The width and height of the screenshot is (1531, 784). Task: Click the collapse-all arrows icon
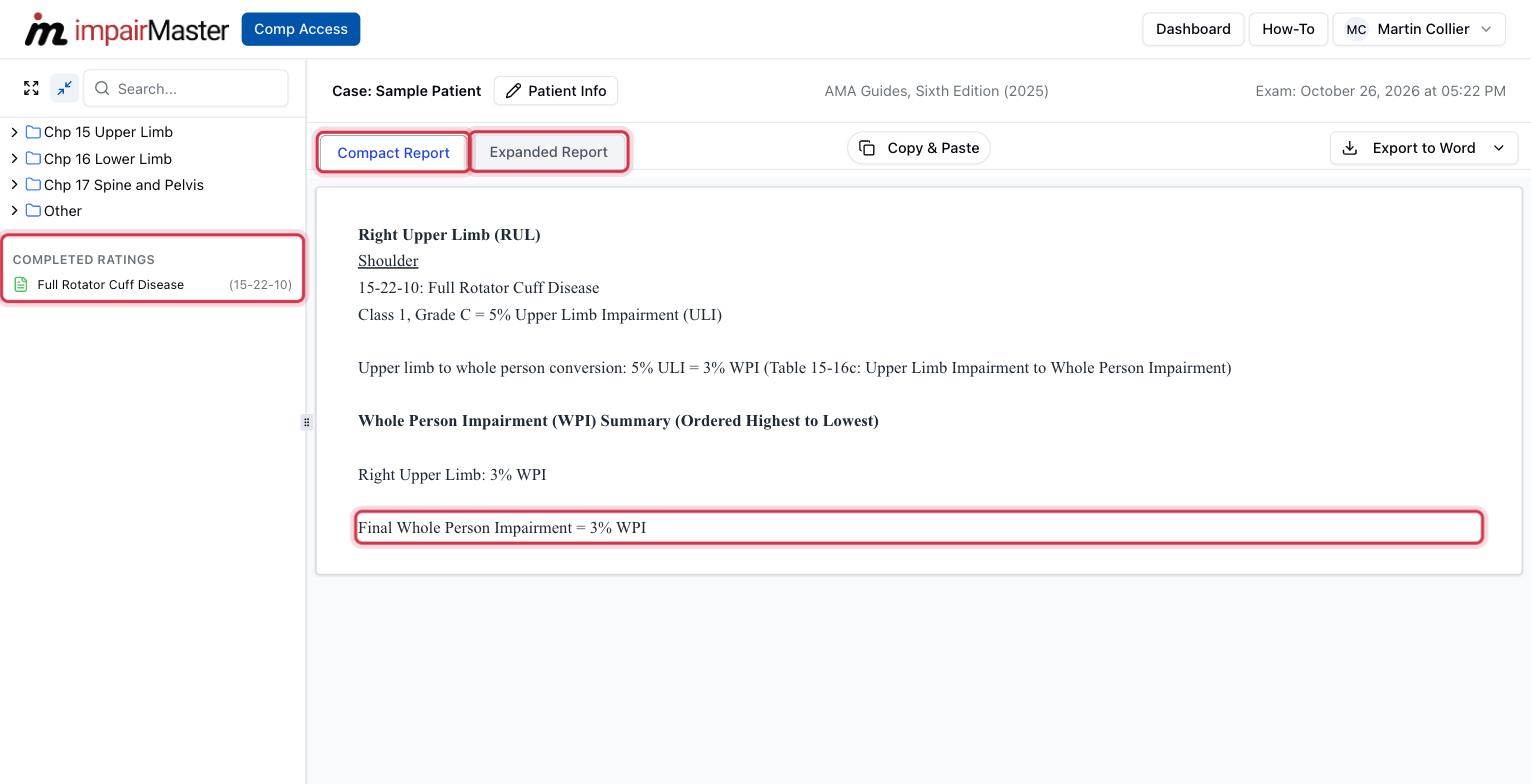tap(64, 88)
